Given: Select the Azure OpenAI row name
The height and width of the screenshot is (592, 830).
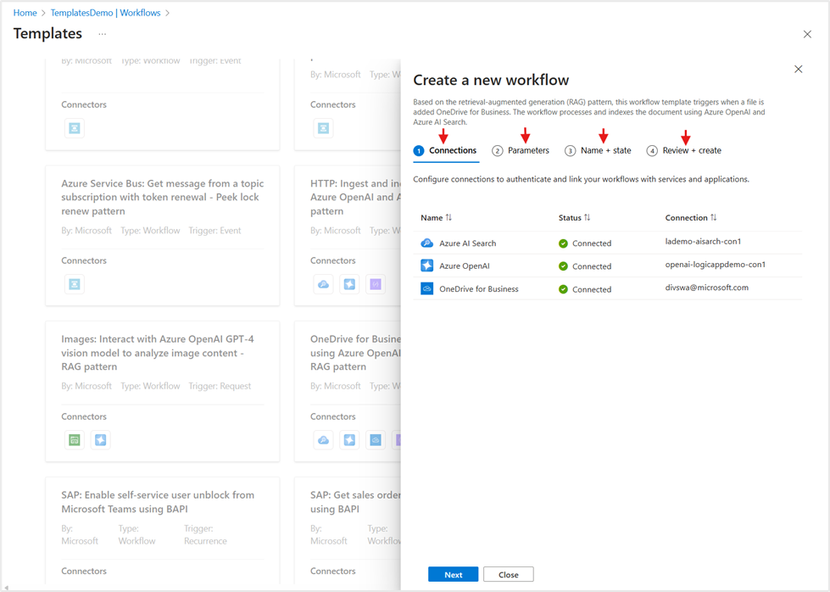Looking at the screenshot, I should (464, 266).
